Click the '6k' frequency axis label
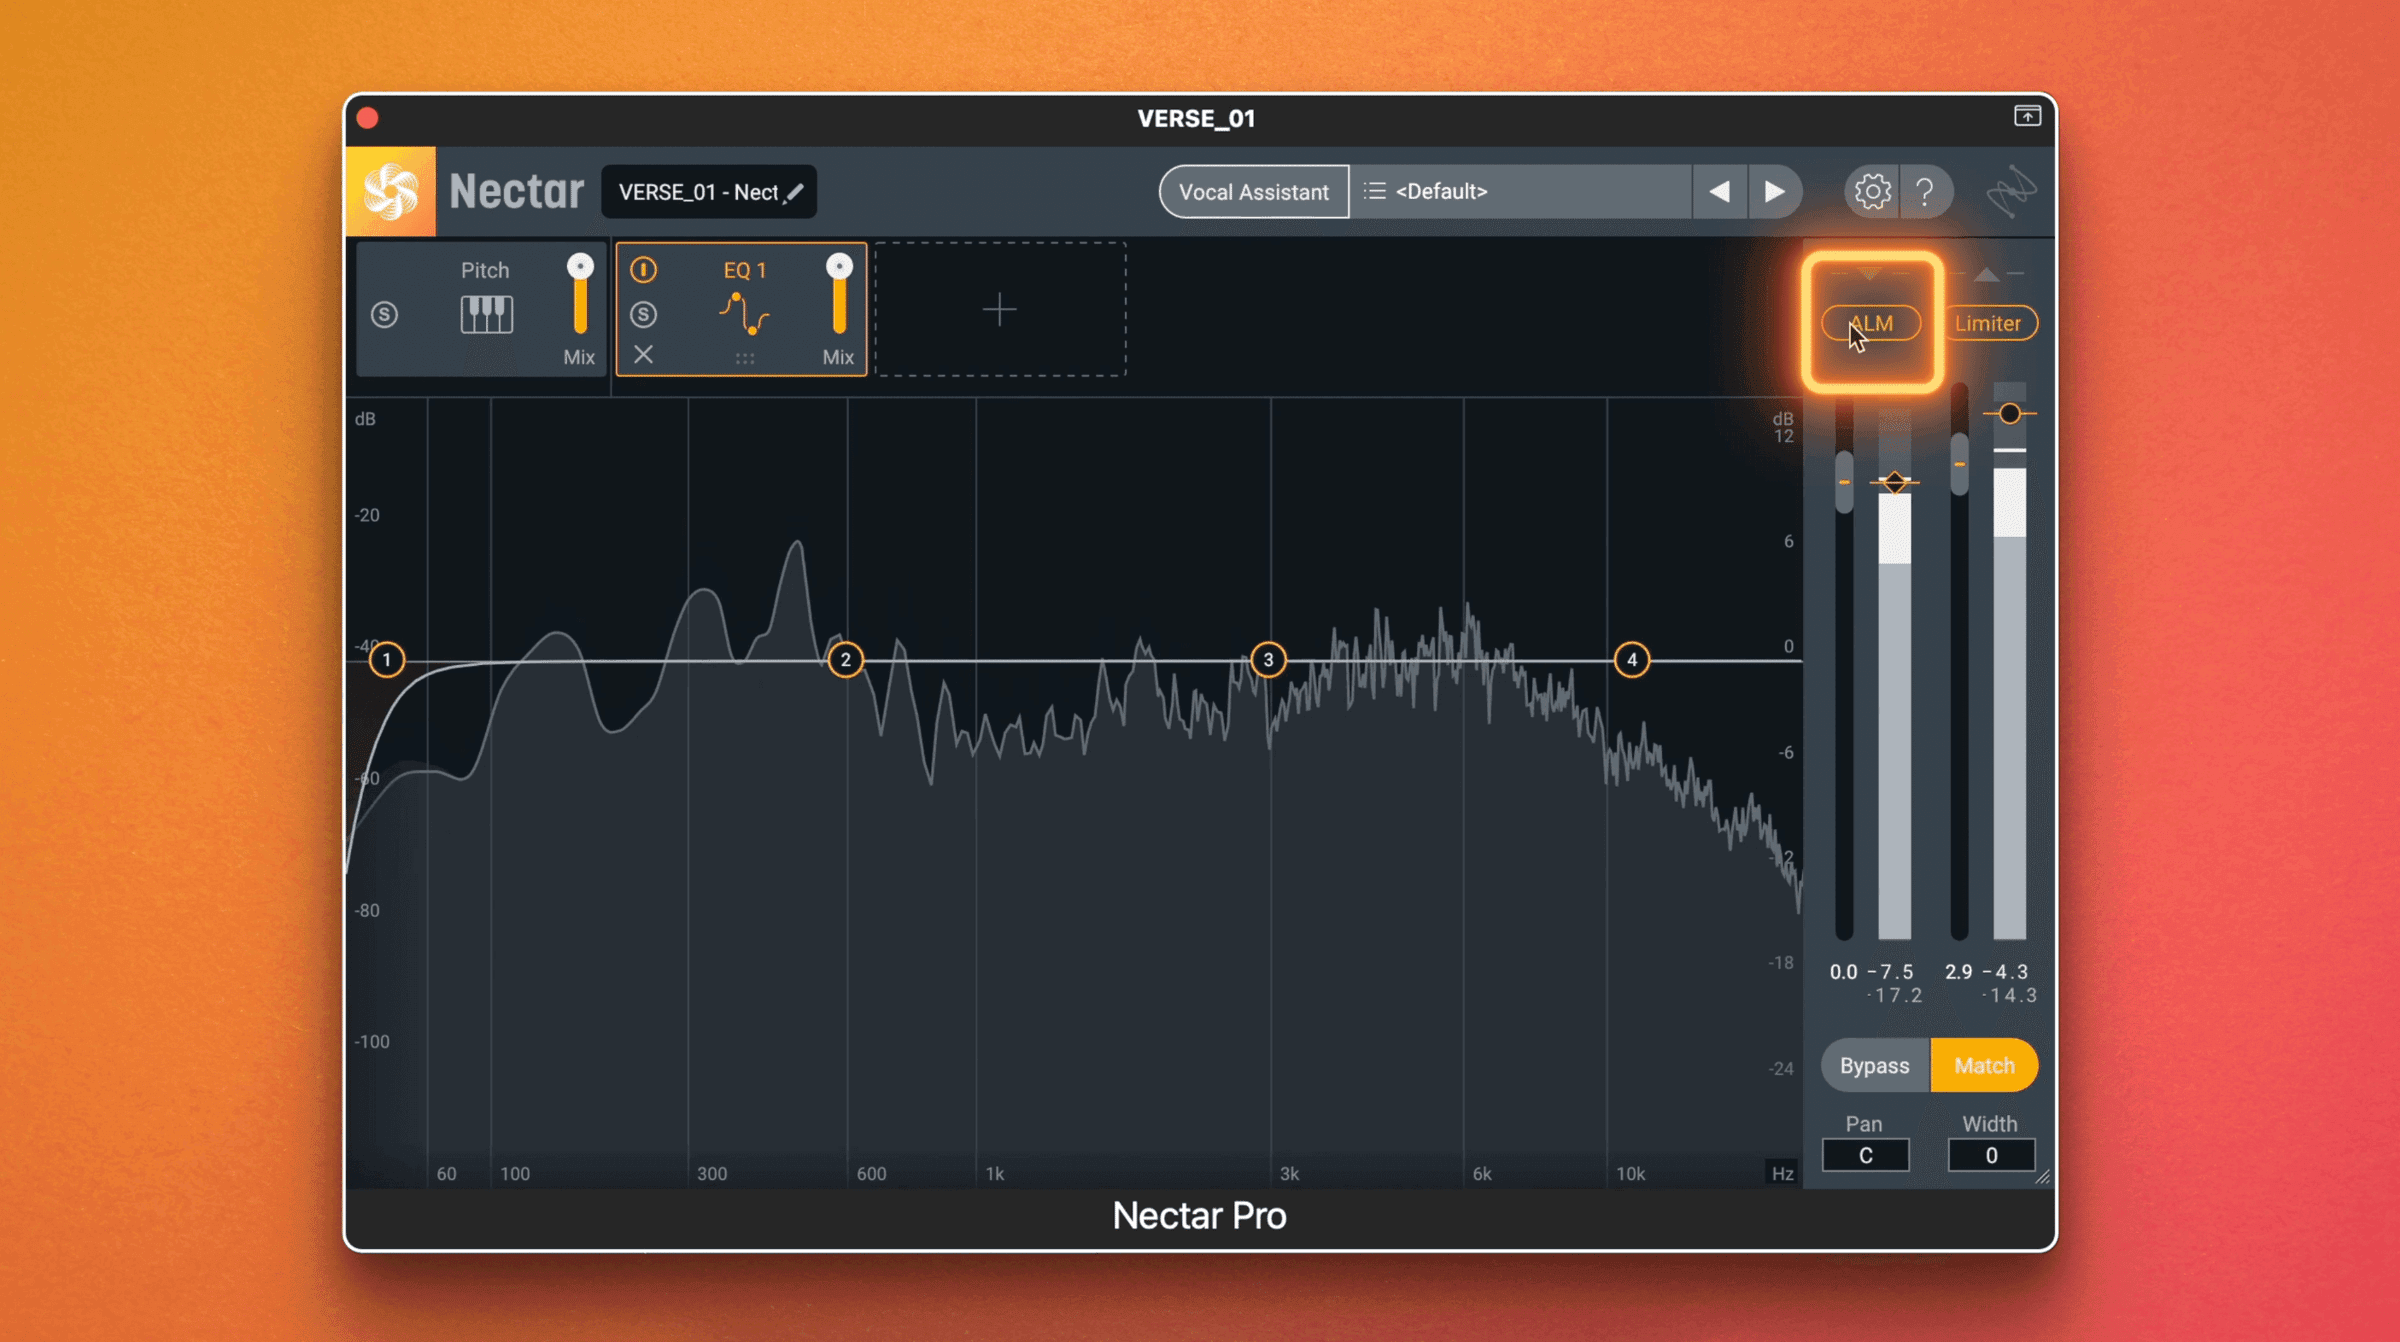The width and height of the screenshot is (2400, 1342). [1482, 1174]
